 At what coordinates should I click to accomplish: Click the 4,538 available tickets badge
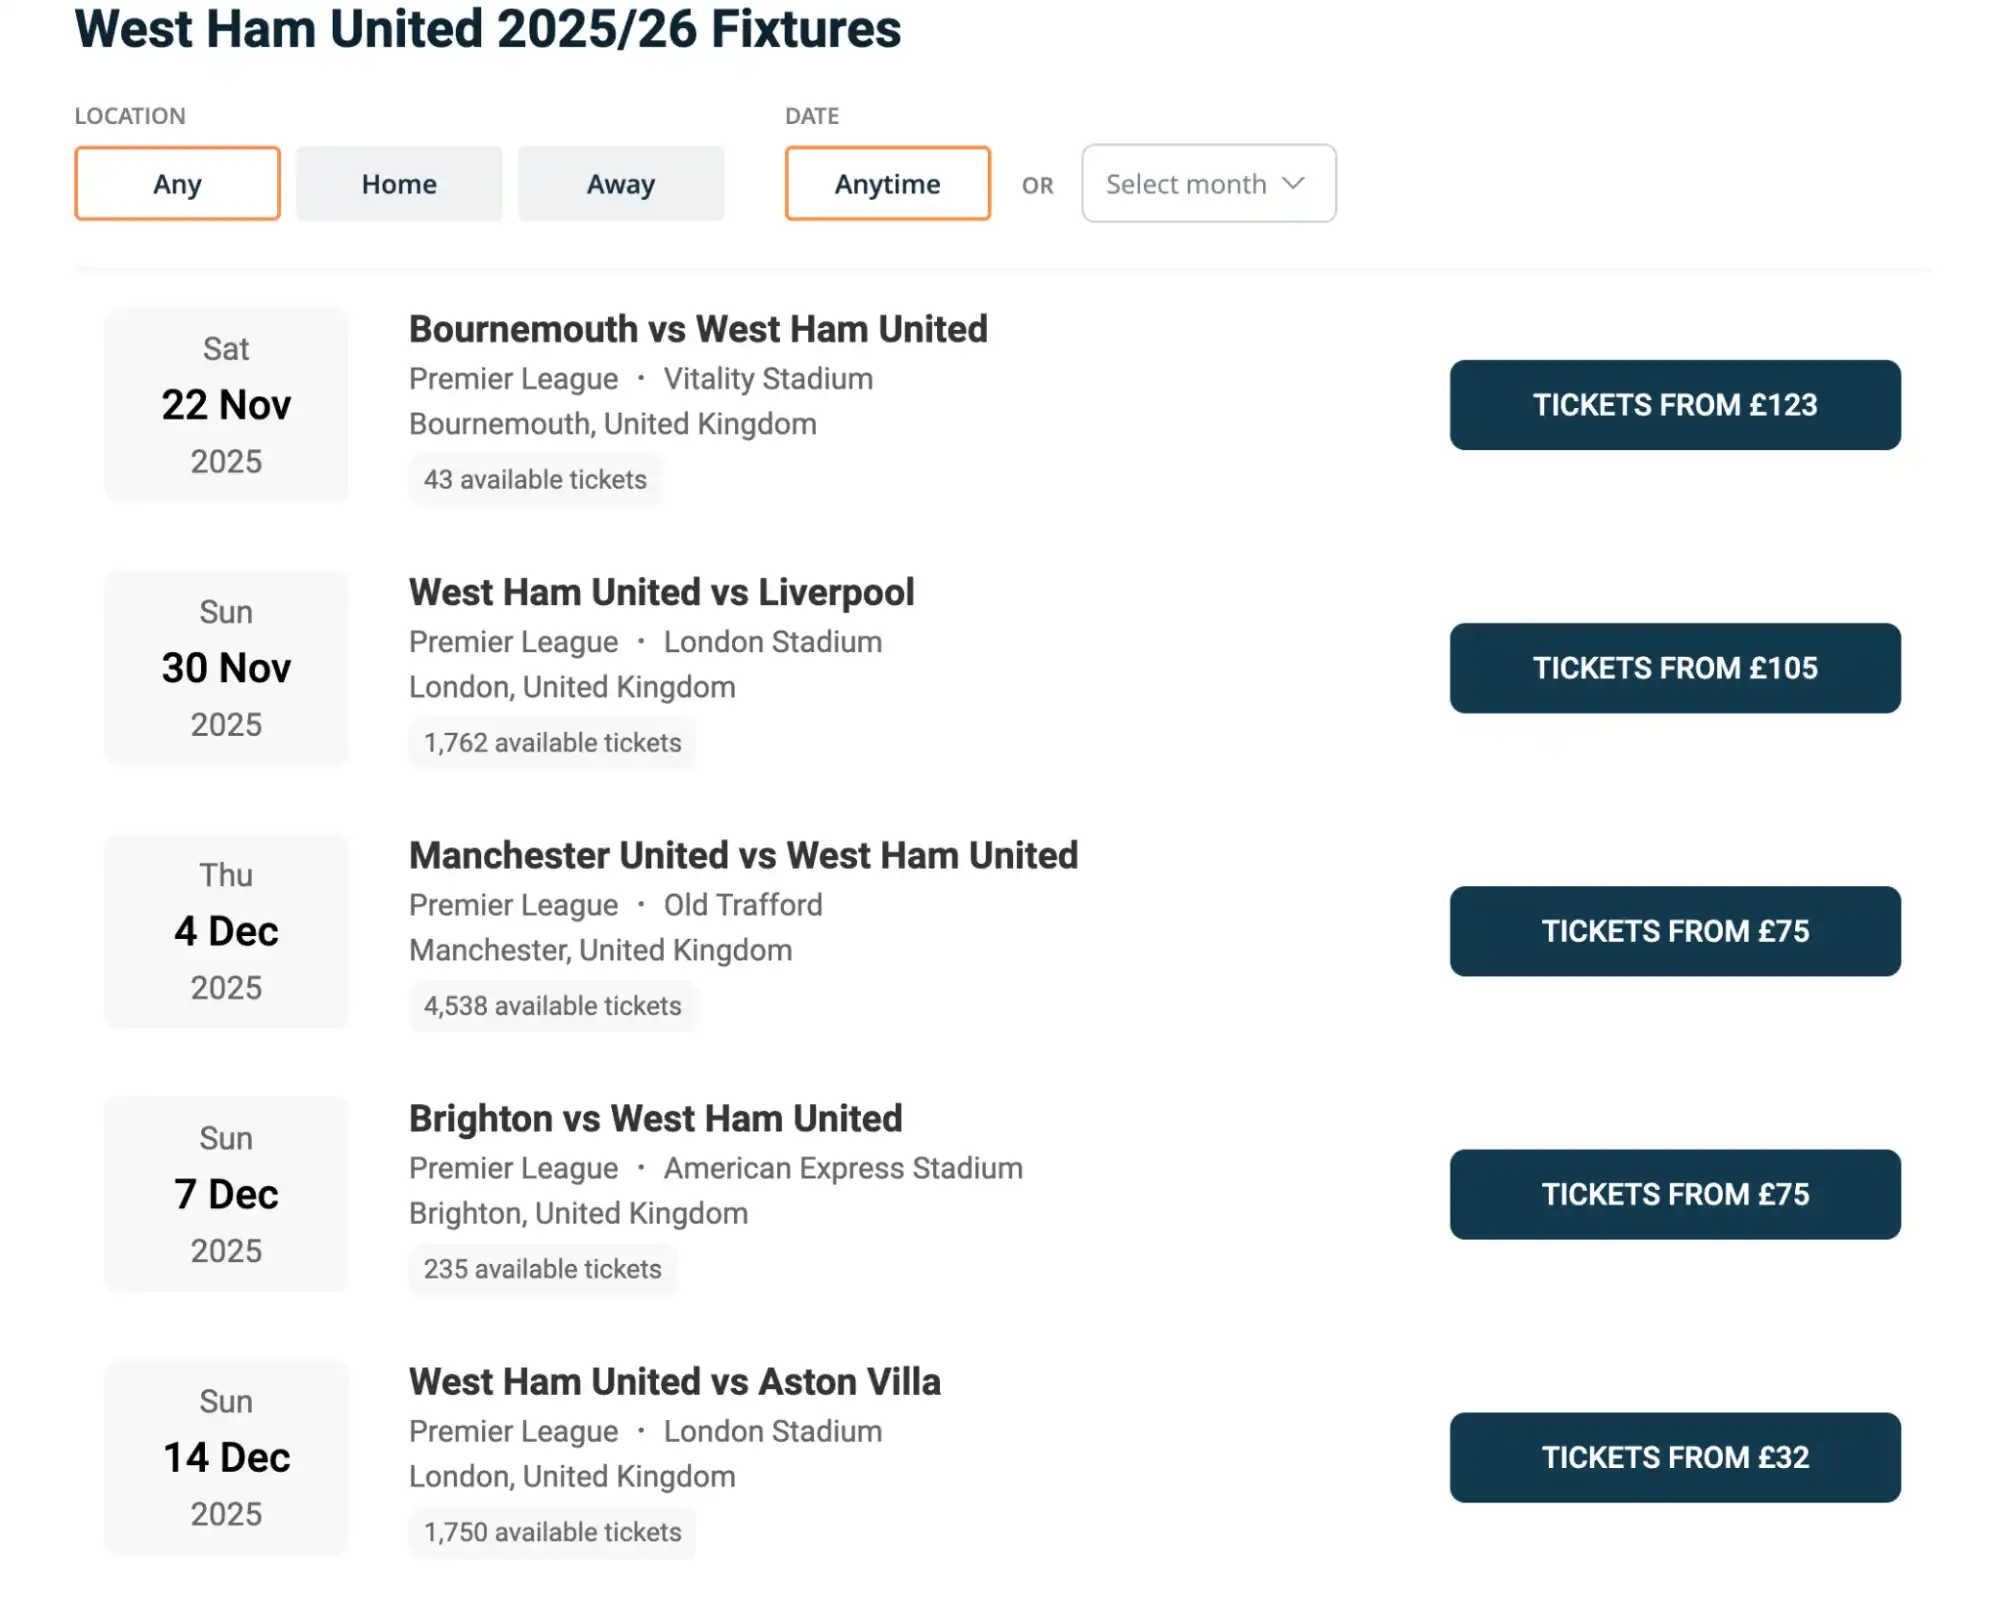click(x=553, y=1005)
